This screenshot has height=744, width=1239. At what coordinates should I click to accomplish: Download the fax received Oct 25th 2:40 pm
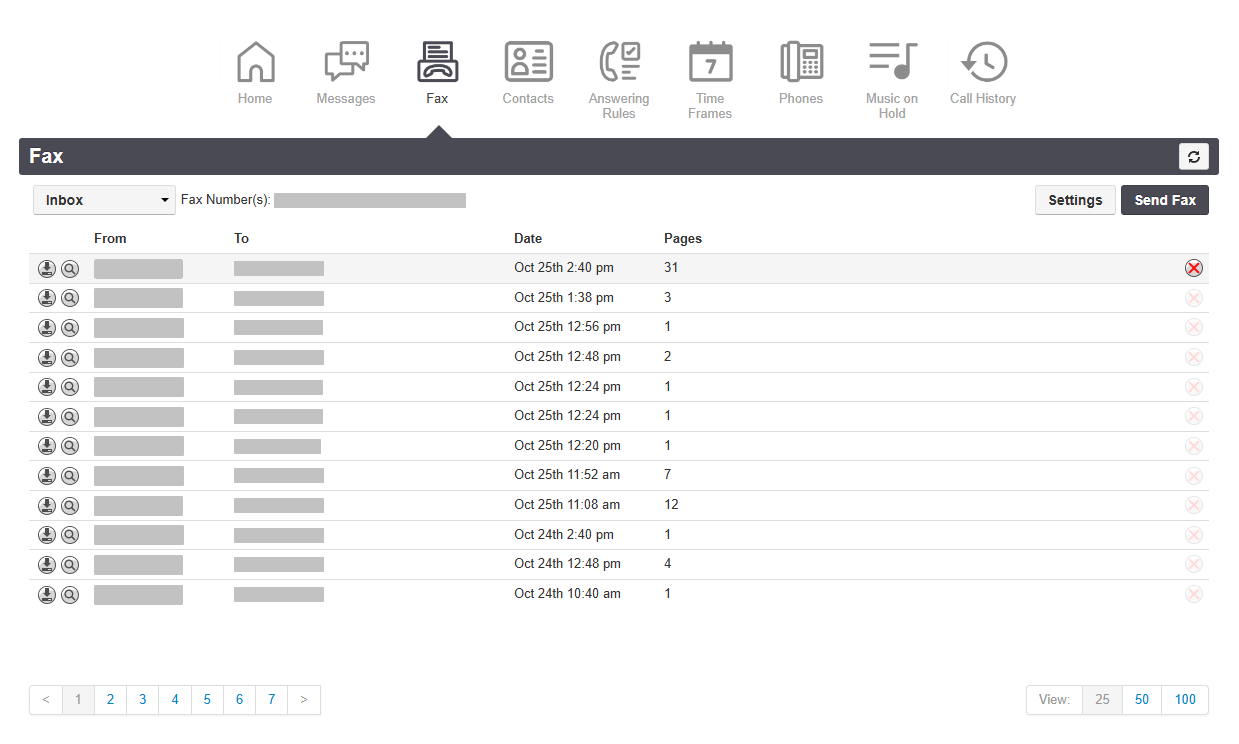pyautogui.click(x=47, y=268)
